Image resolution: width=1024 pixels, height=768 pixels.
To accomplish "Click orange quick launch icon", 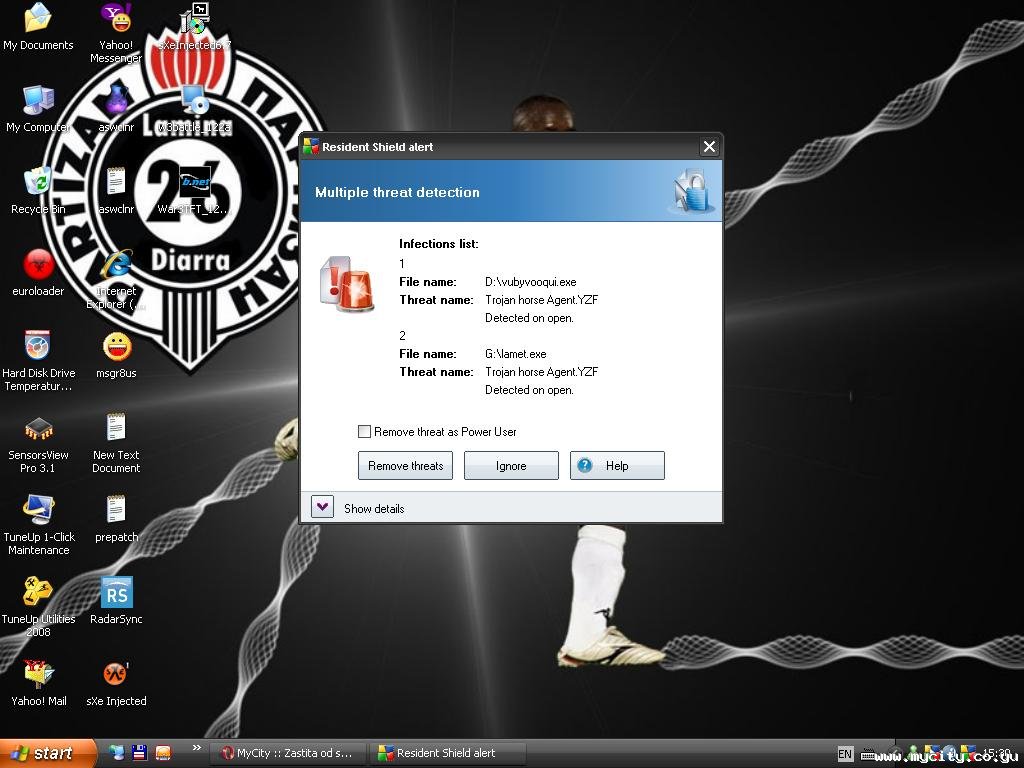I will [163, 753].
